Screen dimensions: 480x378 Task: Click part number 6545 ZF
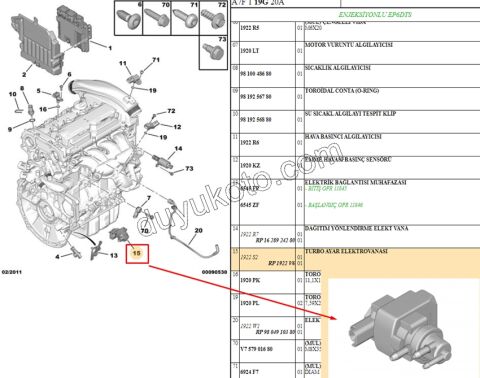tap(250, 205)
